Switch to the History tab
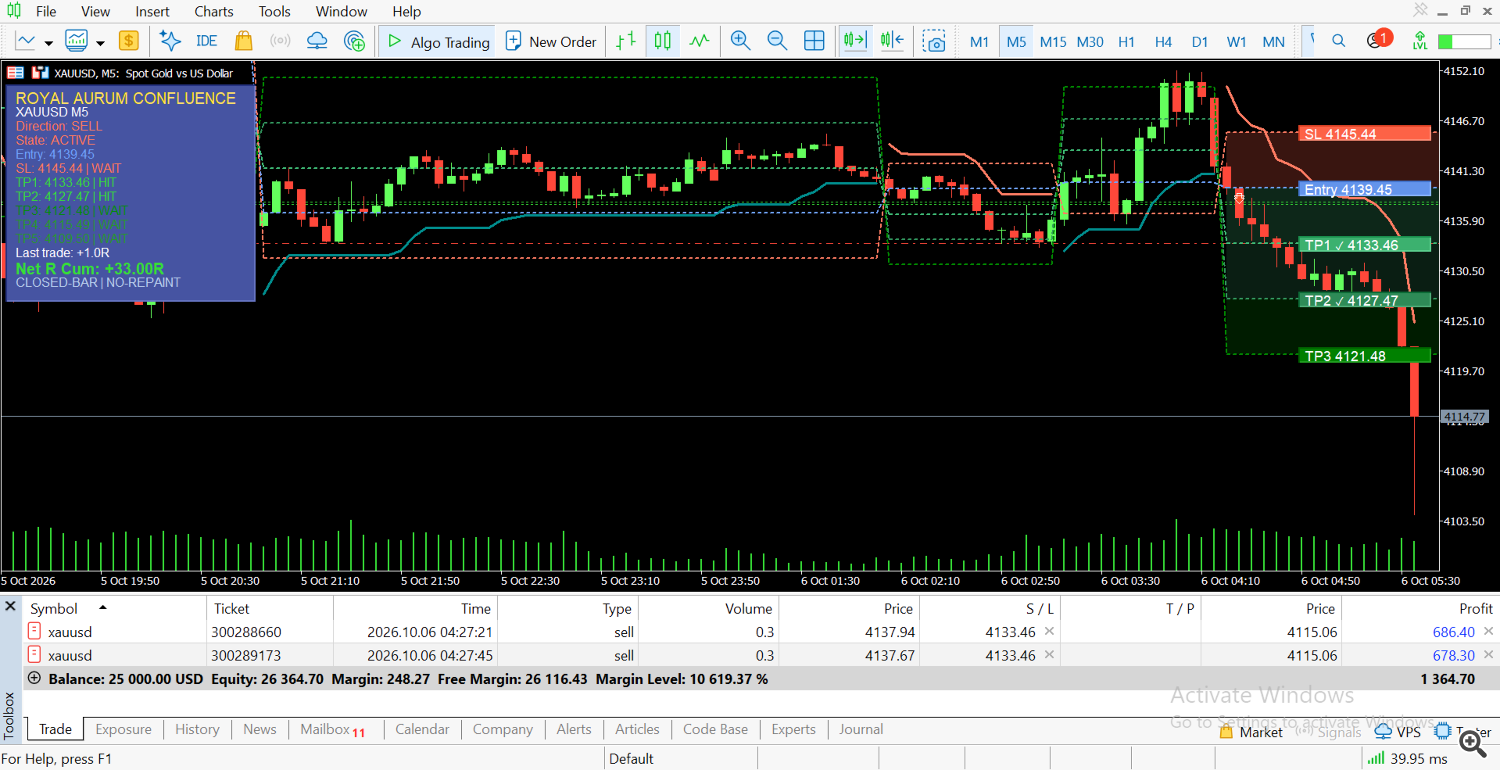Viewport: 1500px width, 770px height. [197, 729]
